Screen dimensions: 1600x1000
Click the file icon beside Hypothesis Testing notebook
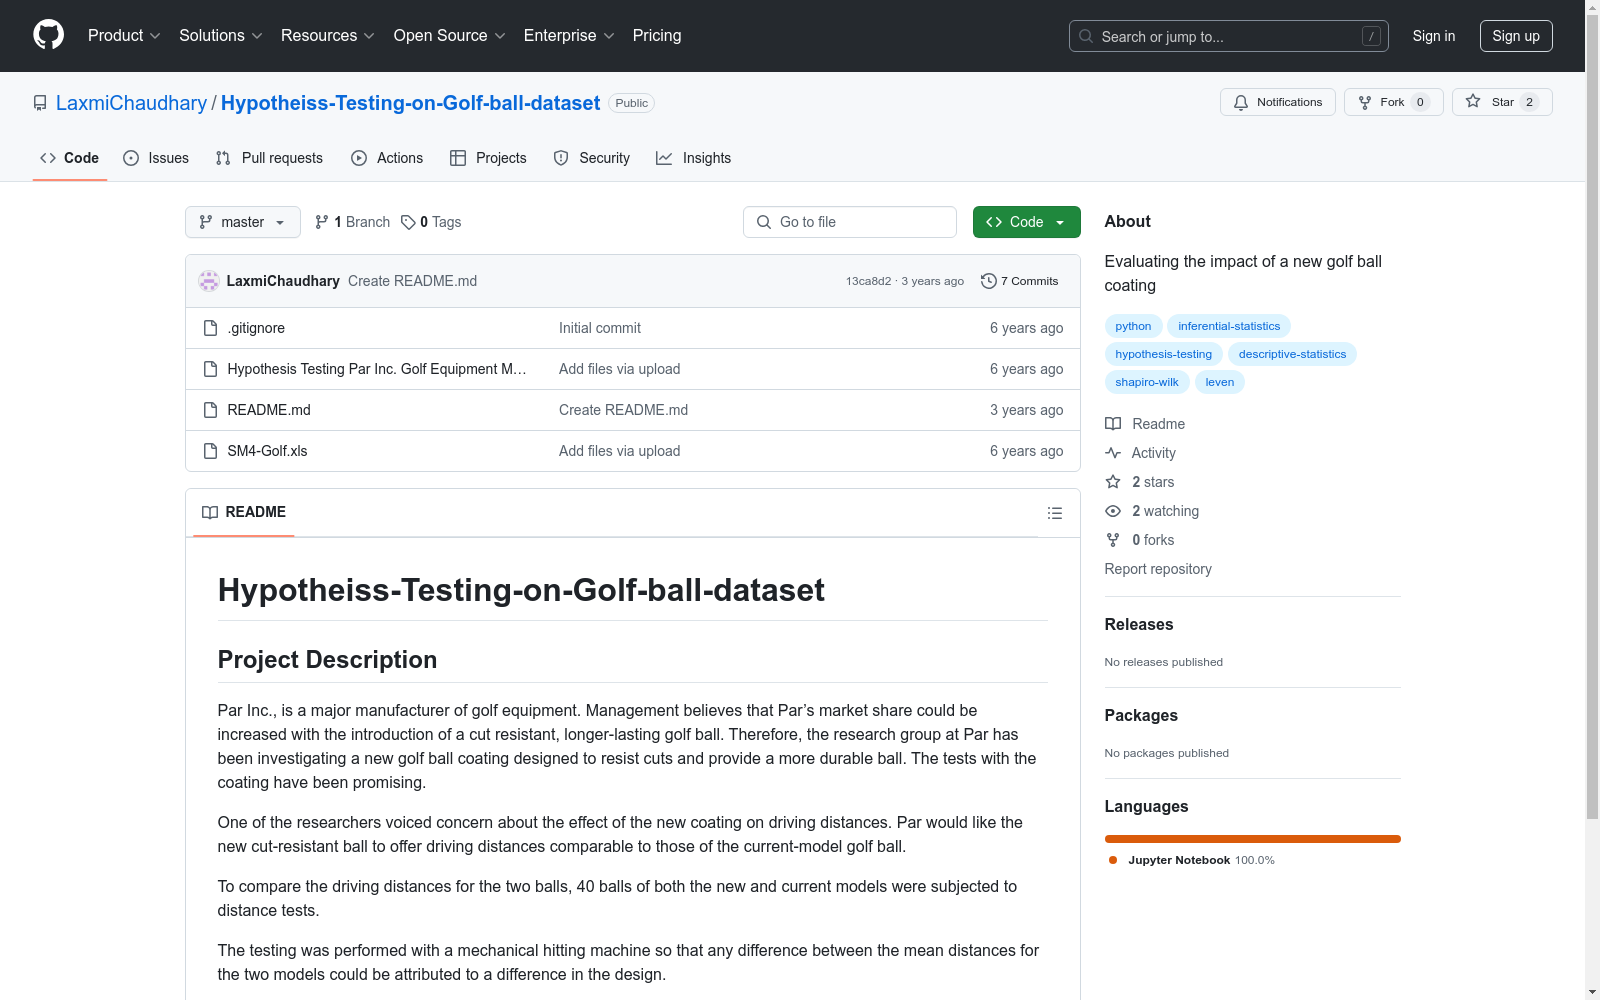pos(210,369)
